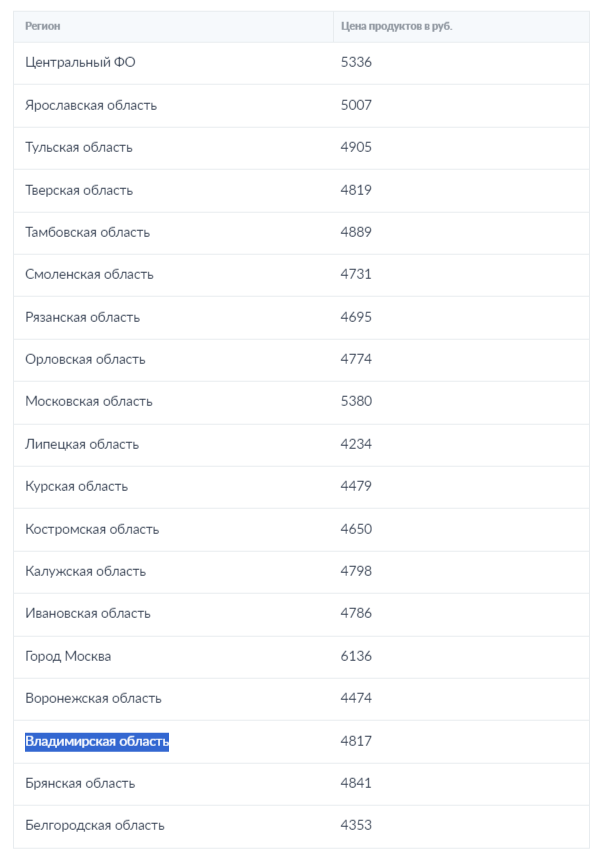The height and width of the screenshot is (857, 607).
Task: Select the "Белгородская область" cell
Action: [95, 826]
